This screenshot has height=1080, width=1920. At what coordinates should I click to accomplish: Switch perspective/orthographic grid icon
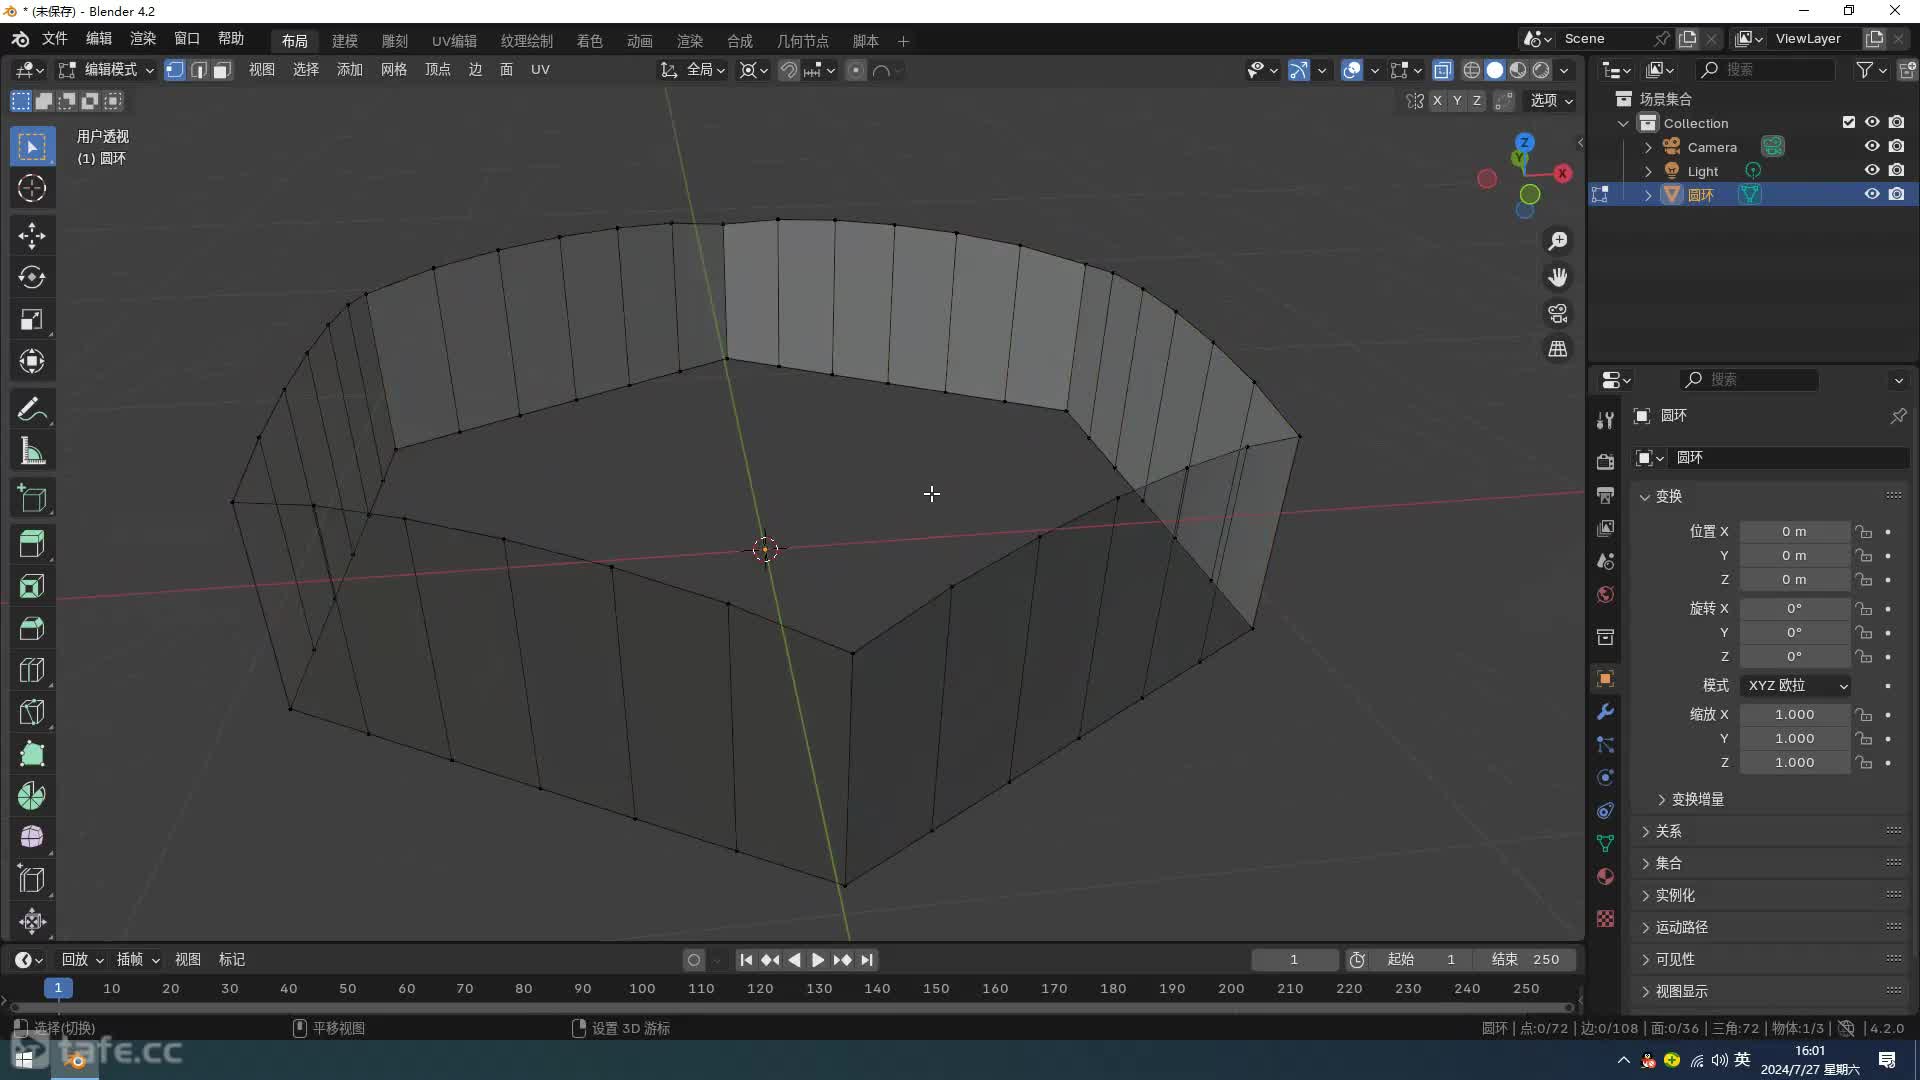(x=1558, y=349)
